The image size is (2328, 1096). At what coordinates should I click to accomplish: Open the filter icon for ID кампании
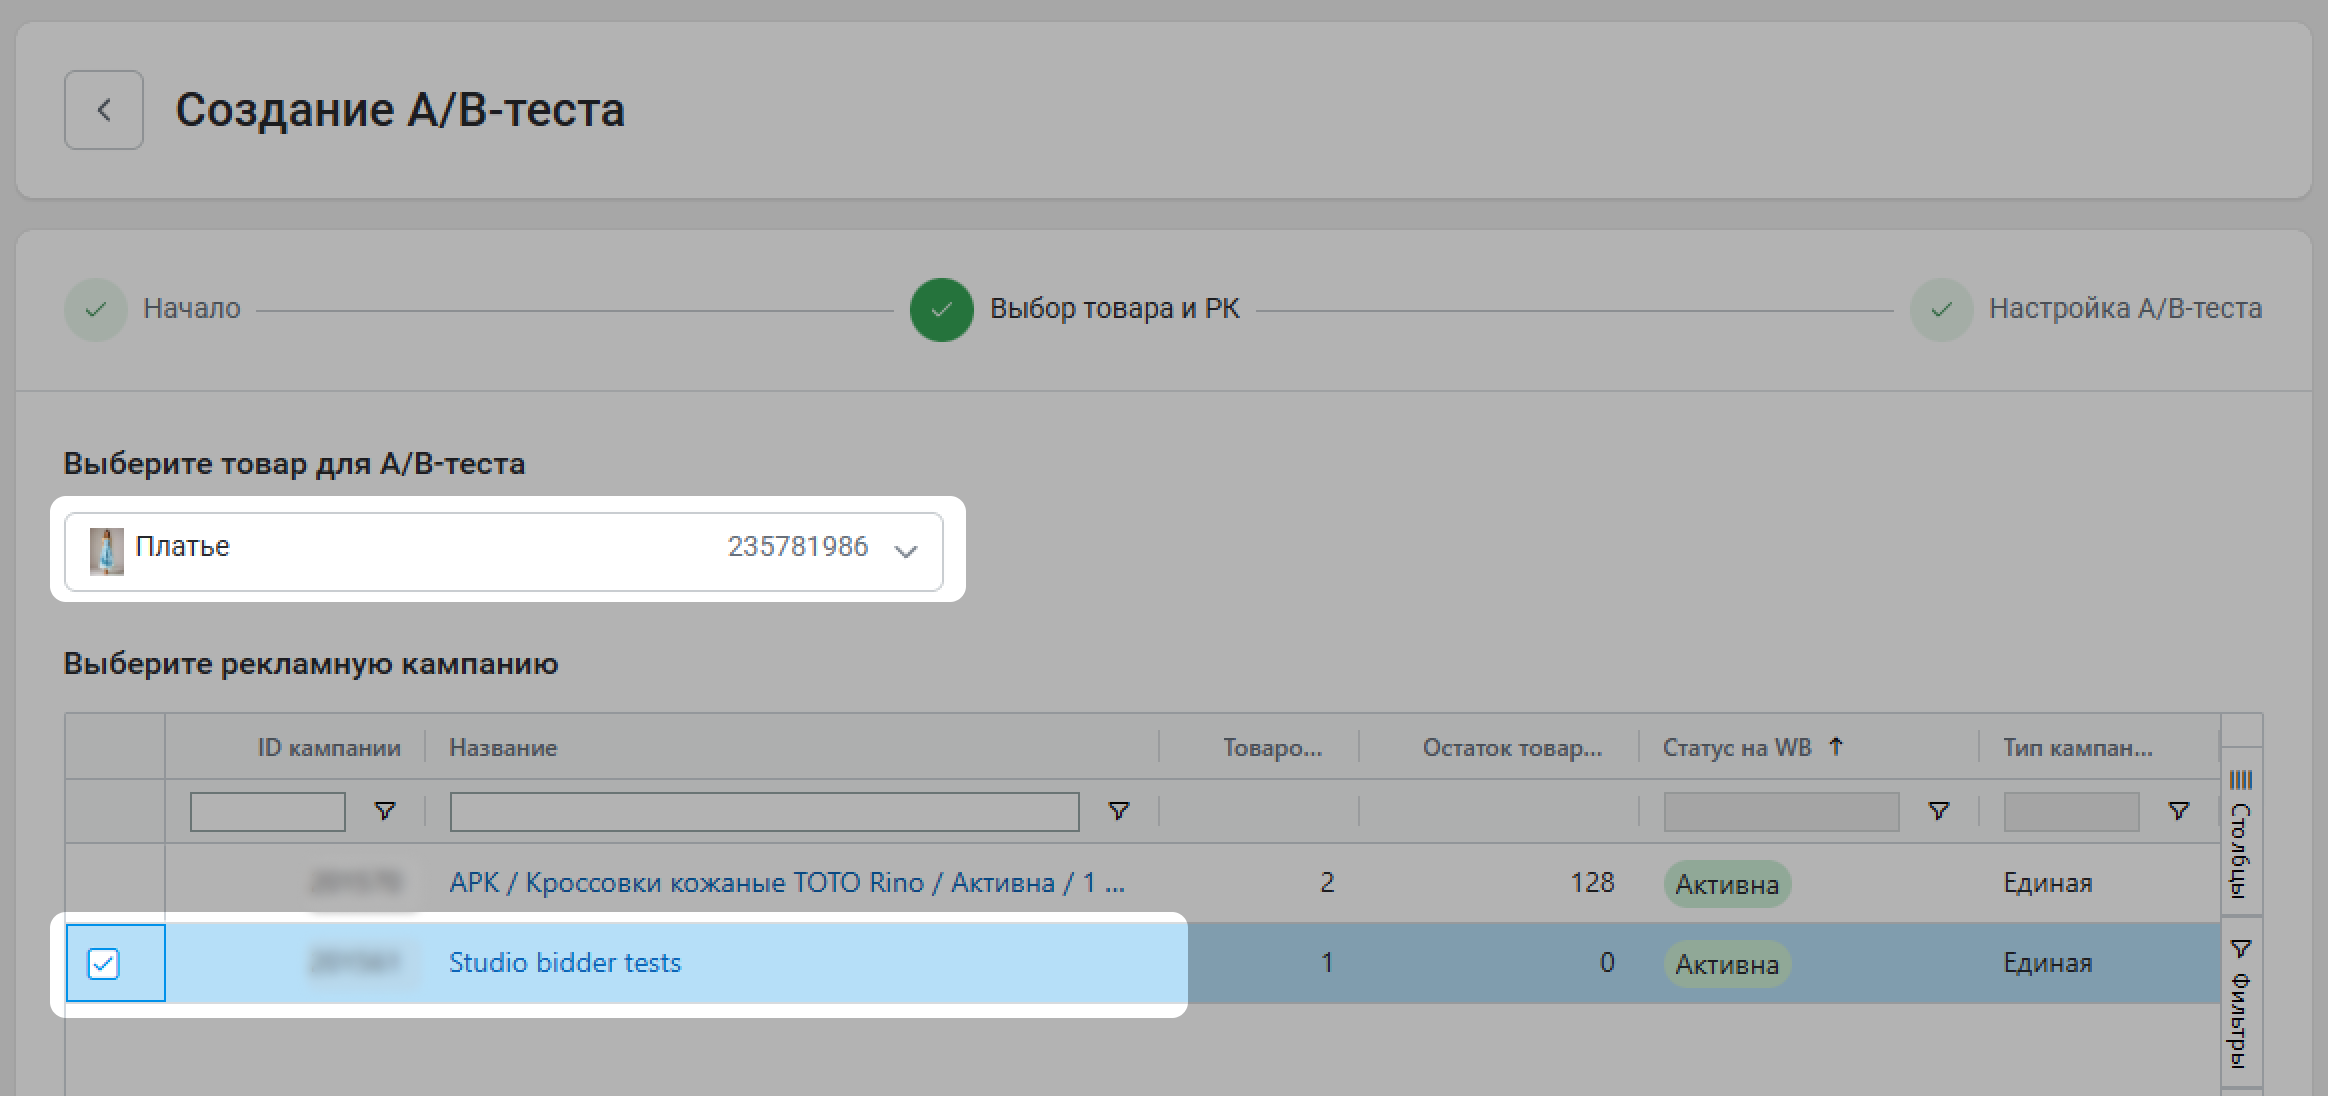click(x=385, y=811)
